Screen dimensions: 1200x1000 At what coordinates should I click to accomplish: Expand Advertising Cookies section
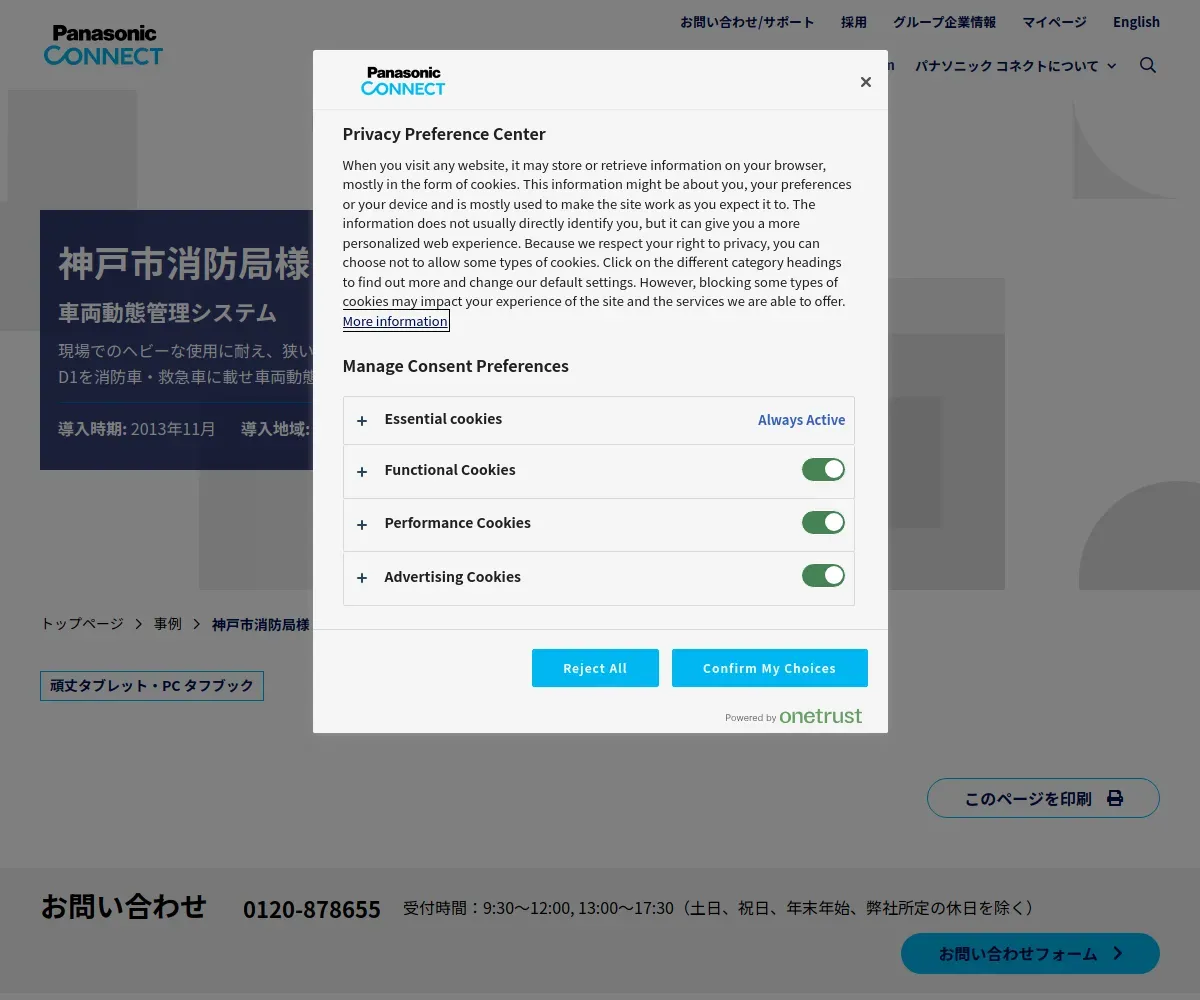coord(599,578)
